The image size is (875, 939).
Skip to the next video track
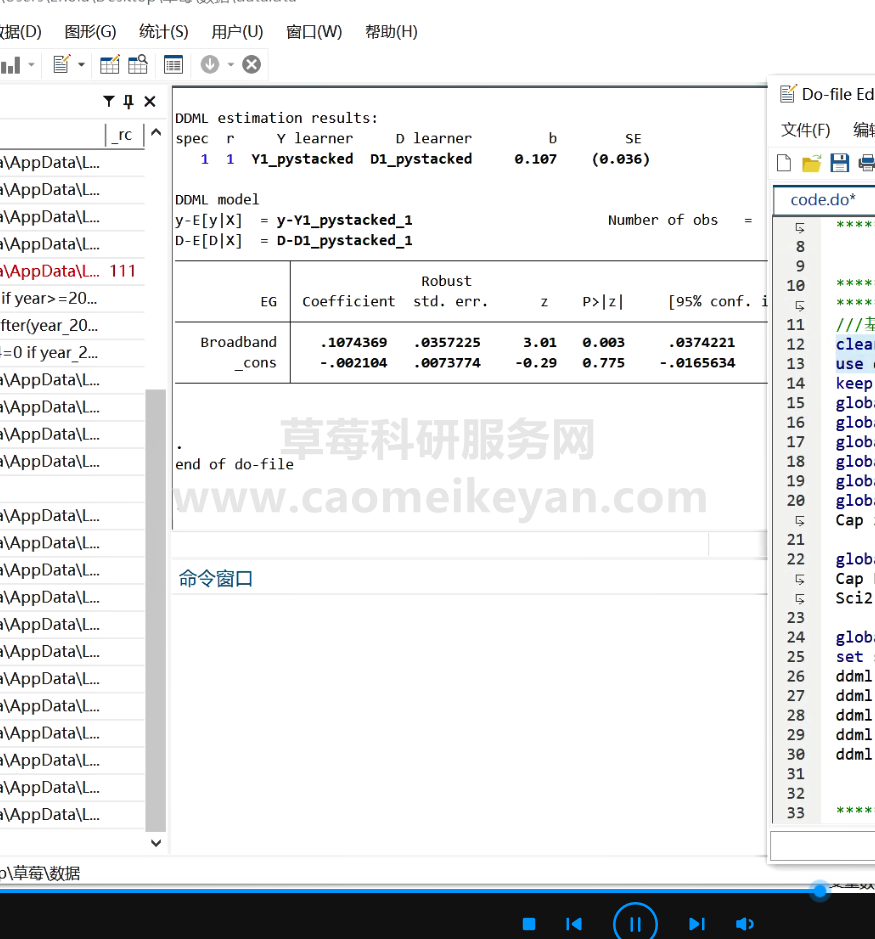coord(697,924)
